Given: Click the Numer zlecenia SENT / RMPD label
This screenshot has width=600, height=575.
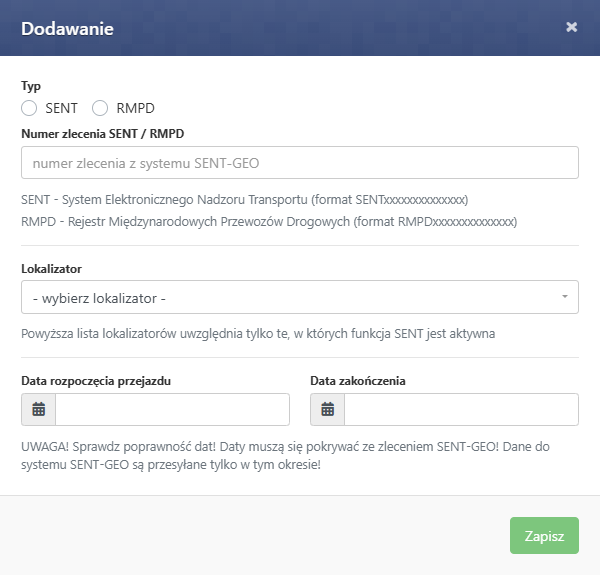Looking at the screenshot, I should pos(103,134).
